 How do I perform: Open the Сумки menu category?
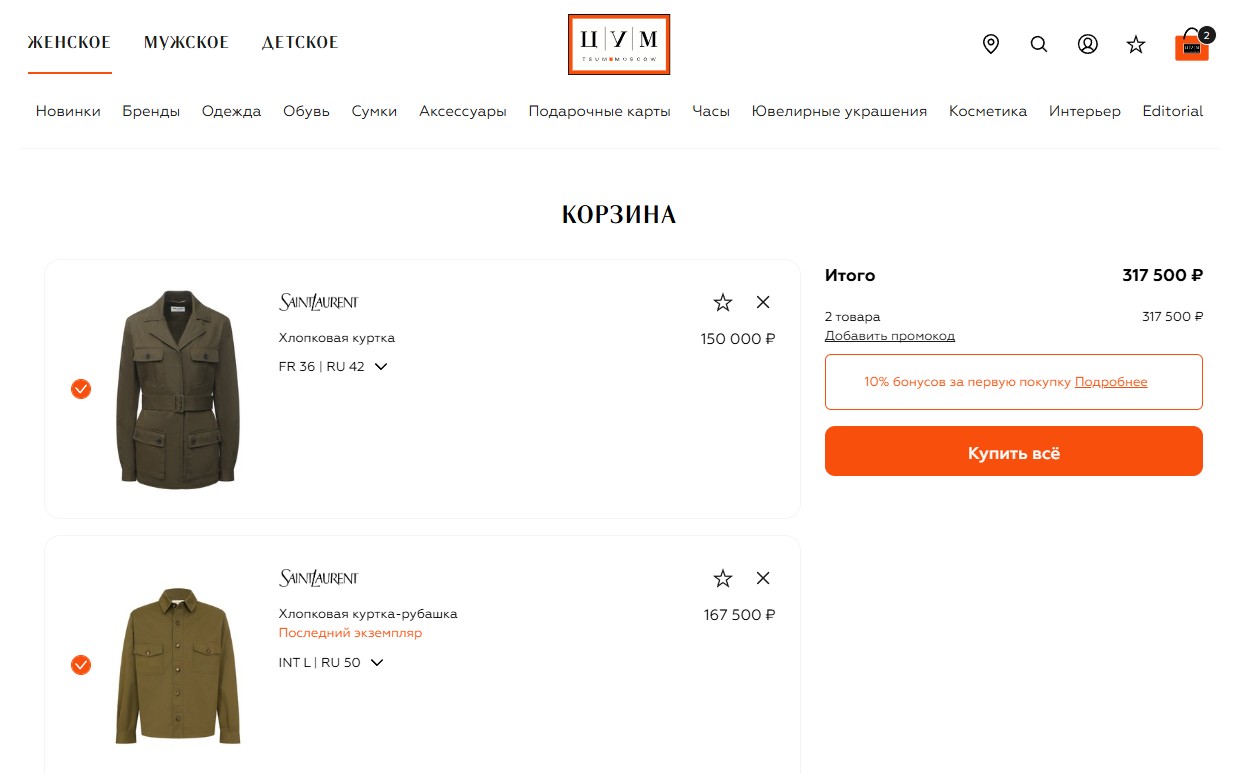click(x=374, y=111)
